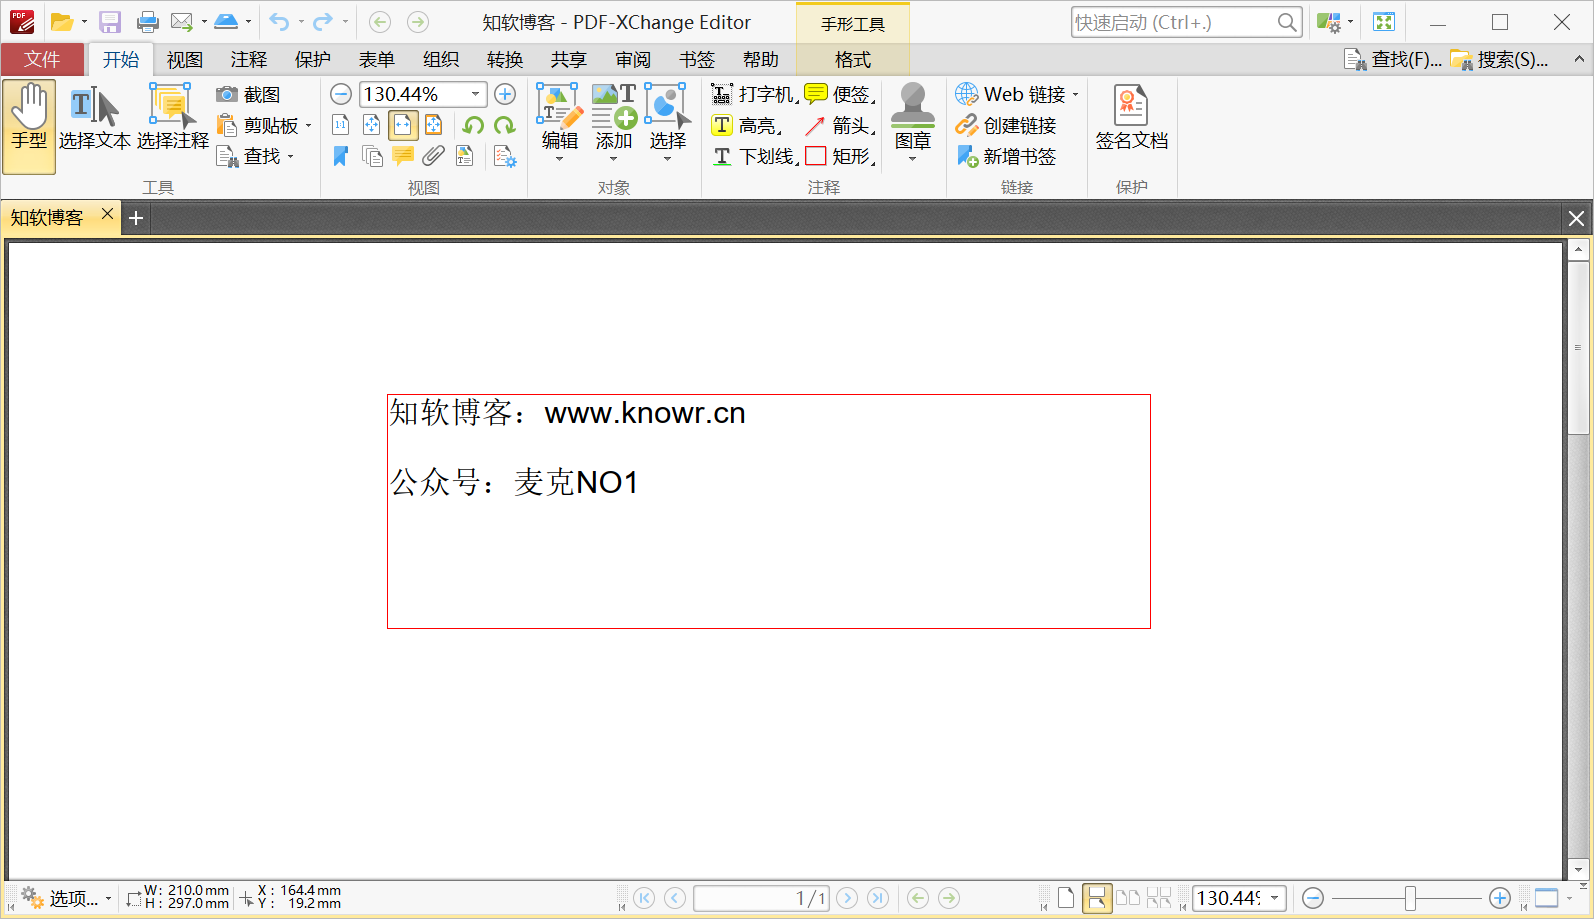Open the File (文件) menu
This screenshot has height=919, width=1594.
tap(42, 60)
